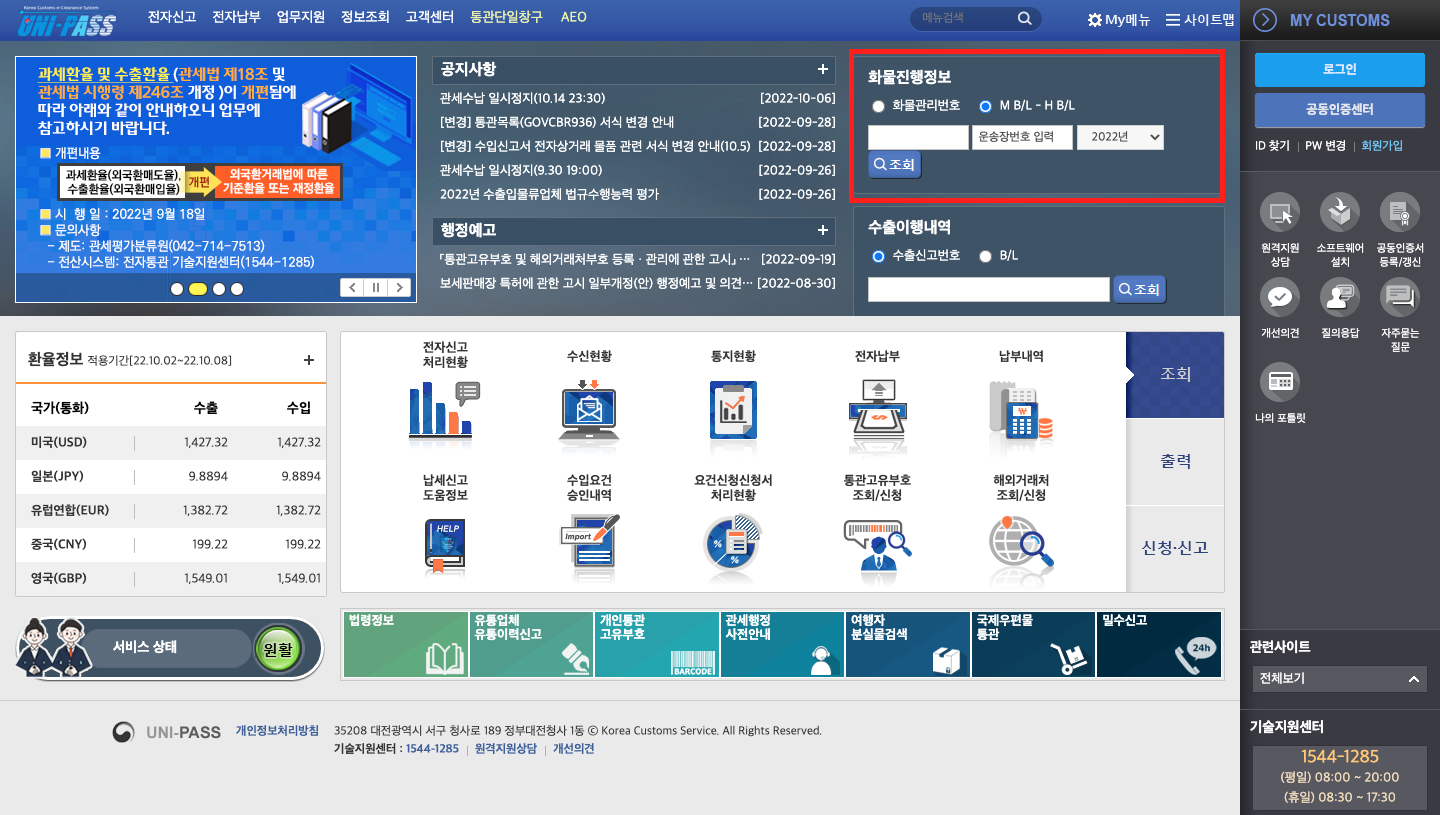Click the second carousel pagination dot

(x=197, y=288)
